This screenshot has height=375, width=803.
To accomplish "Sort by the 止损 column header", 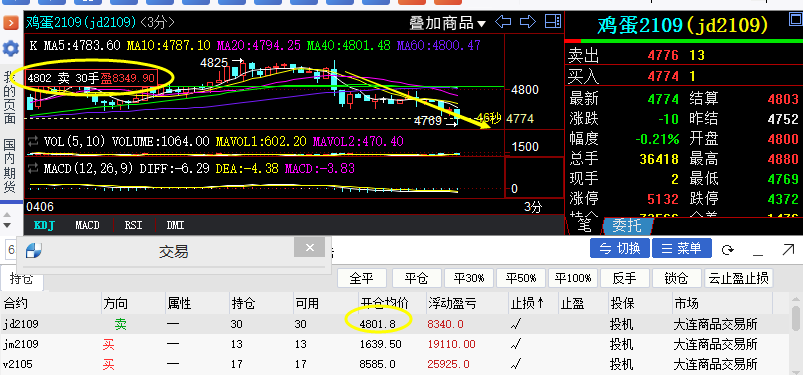I will pyautogui.click(x=527, y=304).
